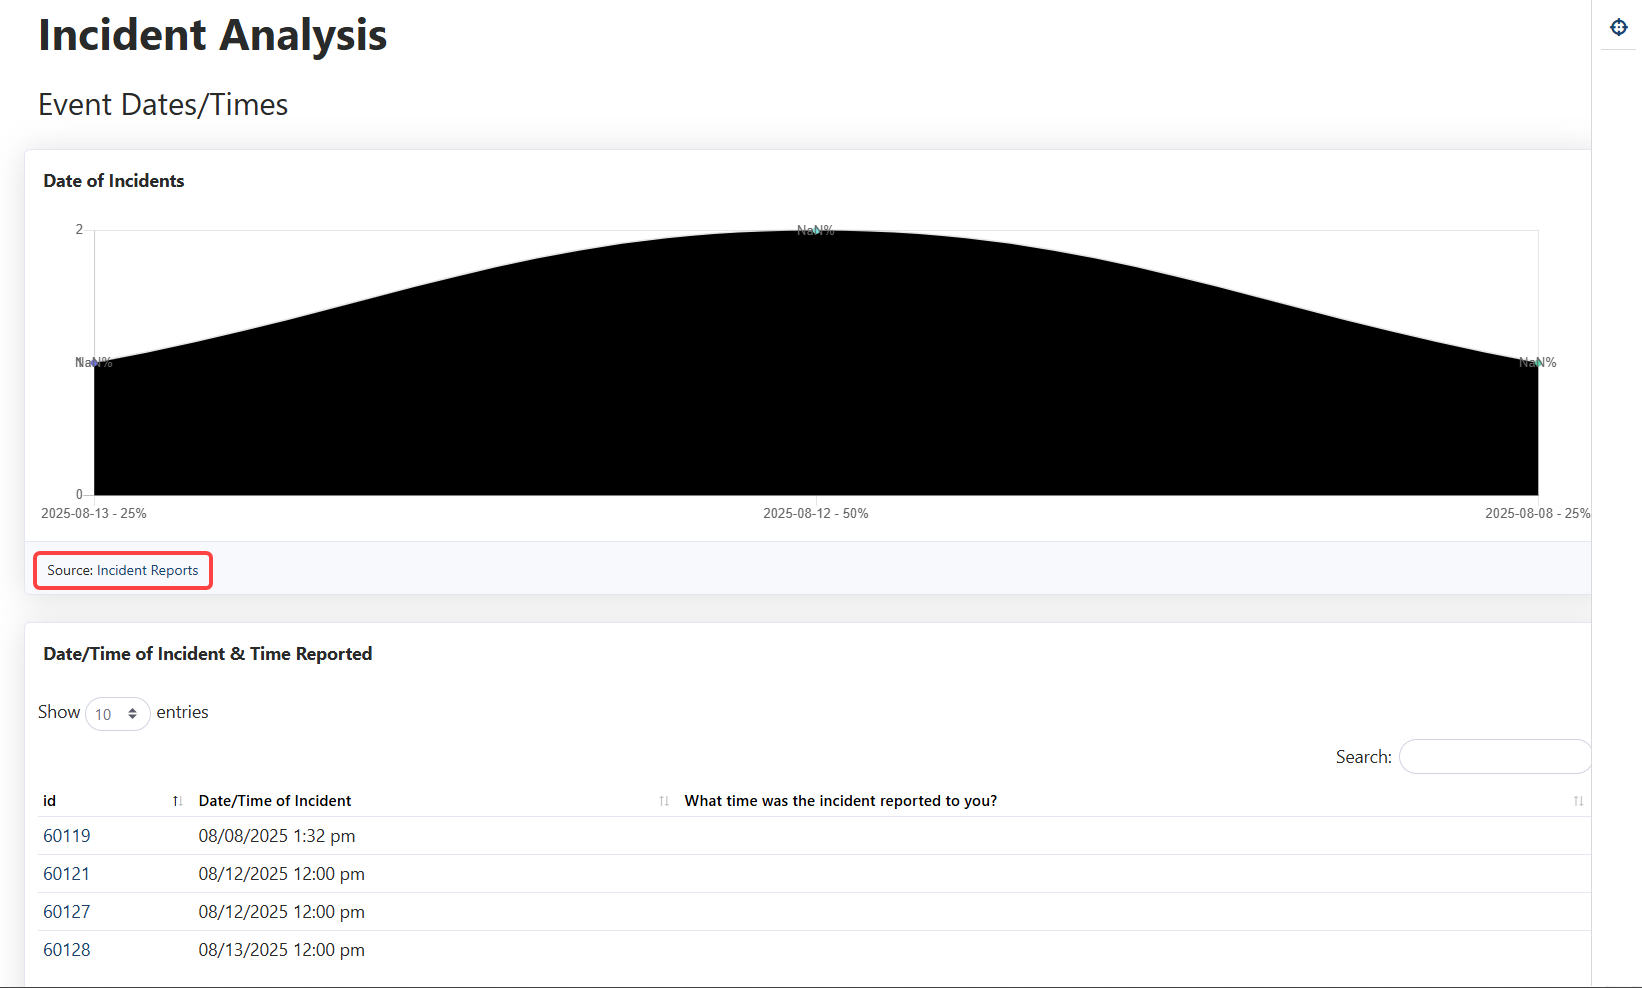Click the crosshair target icon in the right sidebar
Viewport: 1642px width, 988px height.
(x=1618, y=27)
